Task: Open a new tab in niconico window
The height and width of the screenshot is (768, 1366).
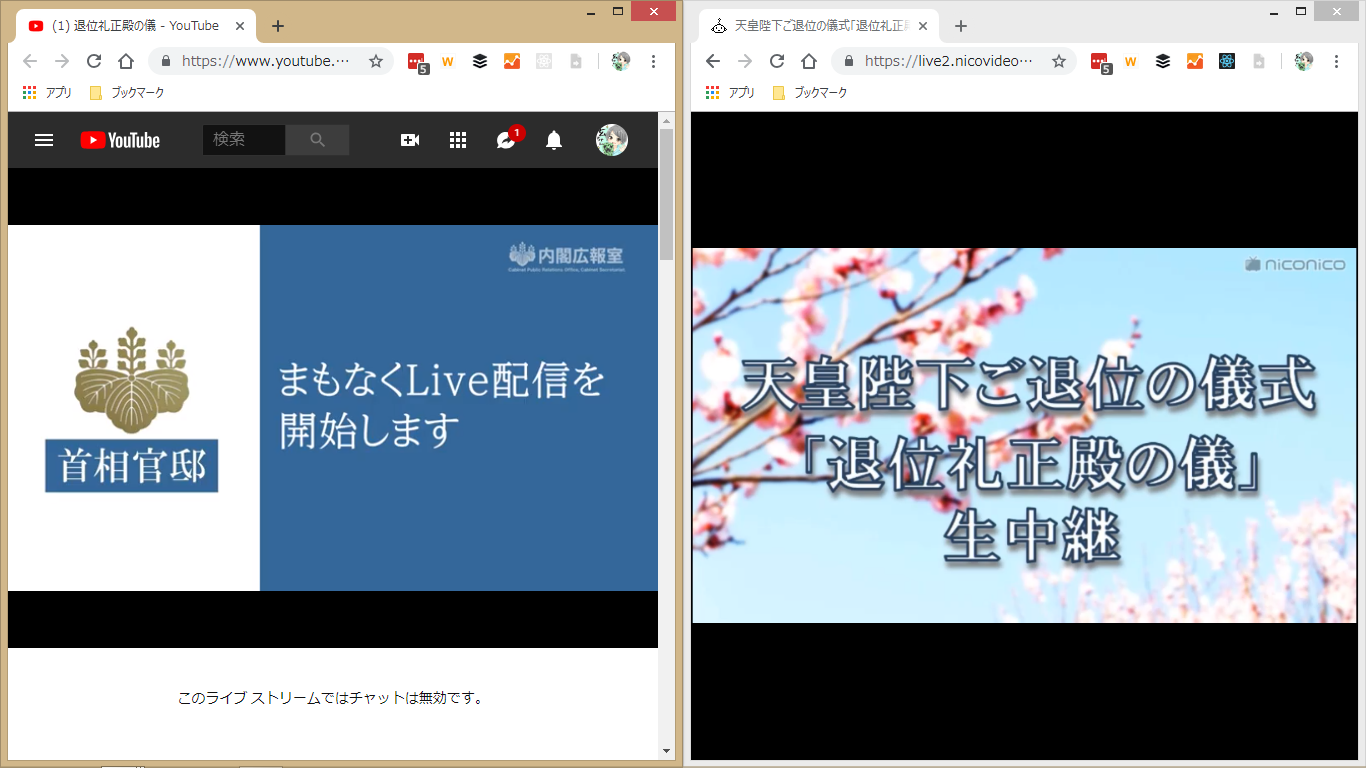Action: coord(961,26)
